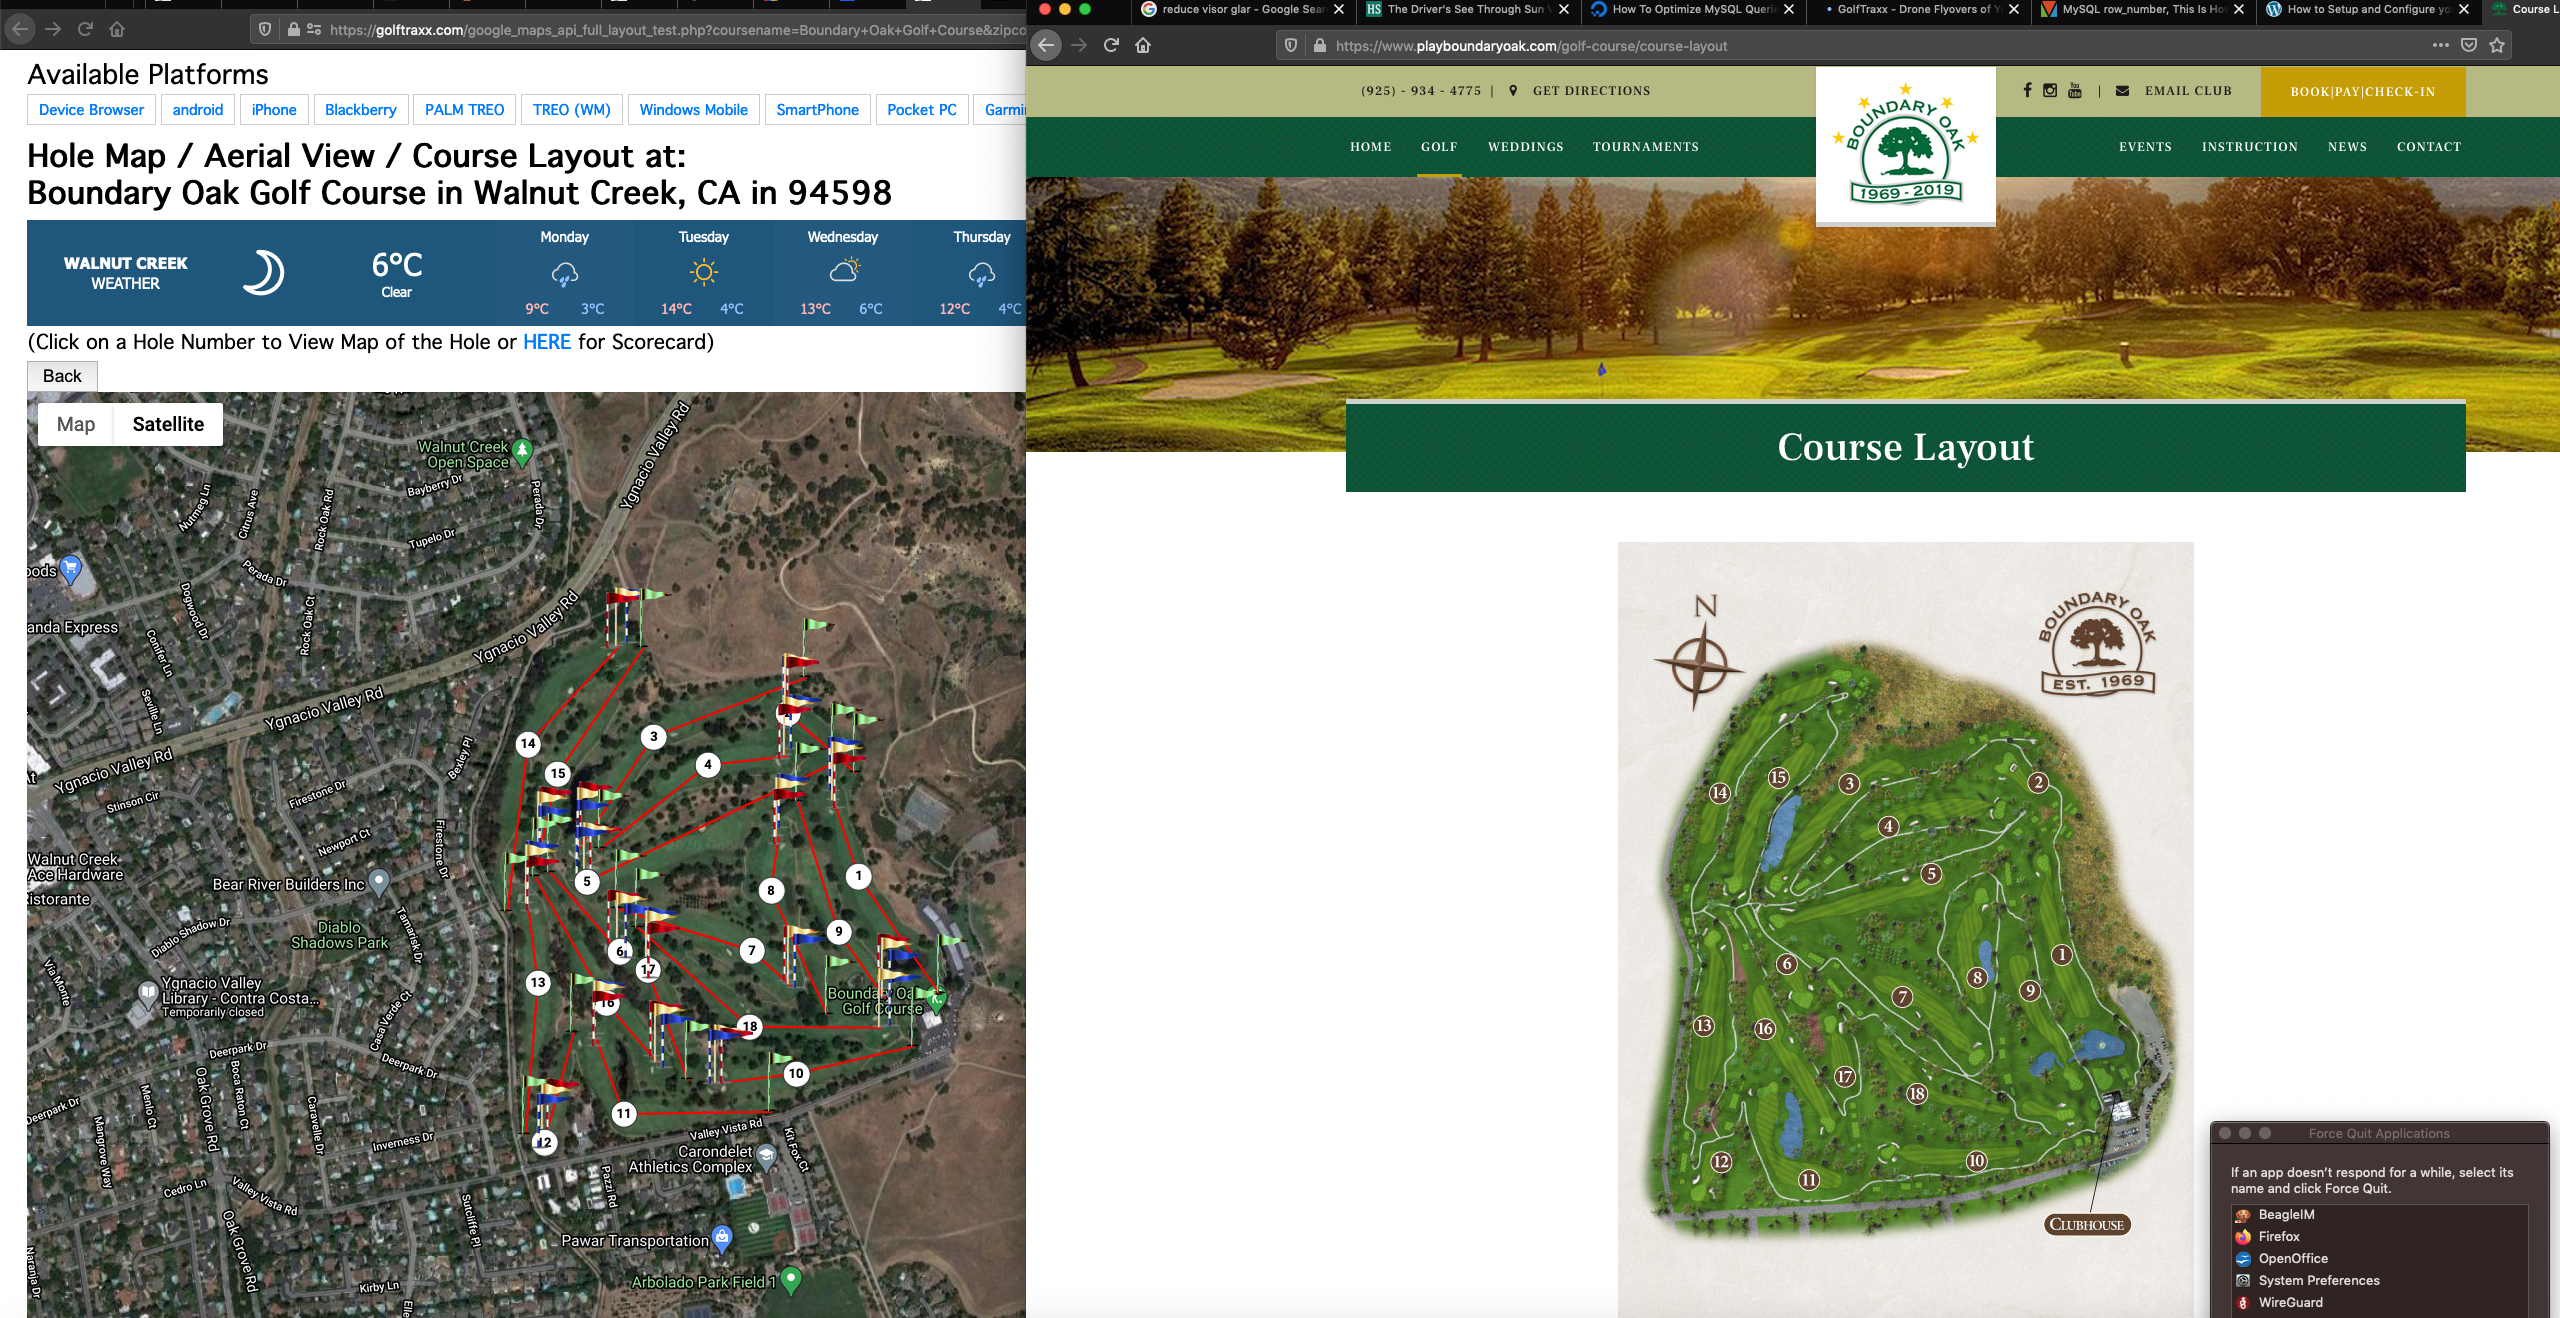The width and height of the screenshot is (2560, 1318).
Task: Select WireGuard in Force Quit list
Action: tap(2380, 1303)
